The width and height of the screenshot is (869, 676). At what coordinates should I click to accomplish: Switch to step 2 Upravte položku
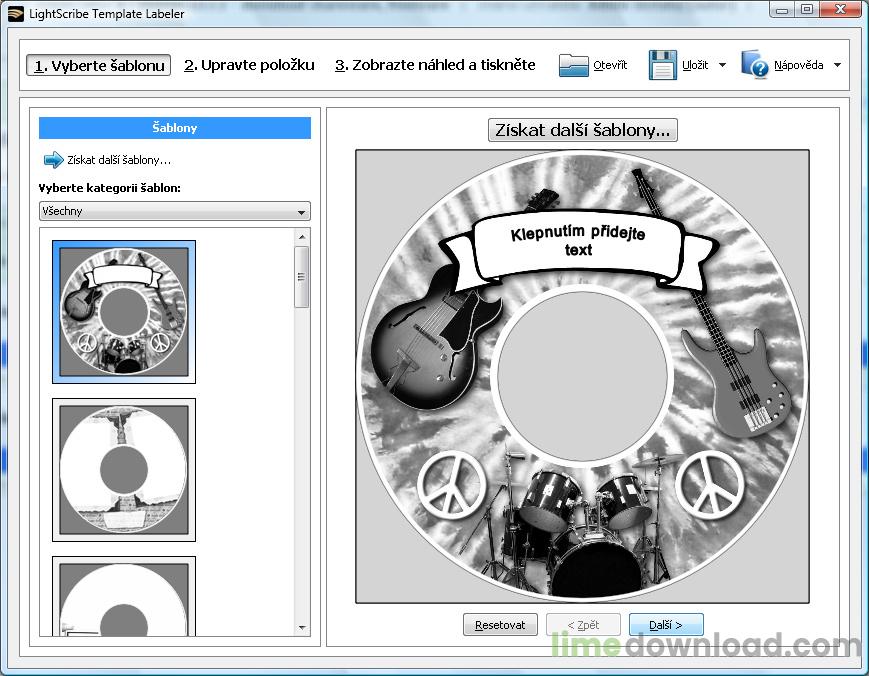coord(249,65)
